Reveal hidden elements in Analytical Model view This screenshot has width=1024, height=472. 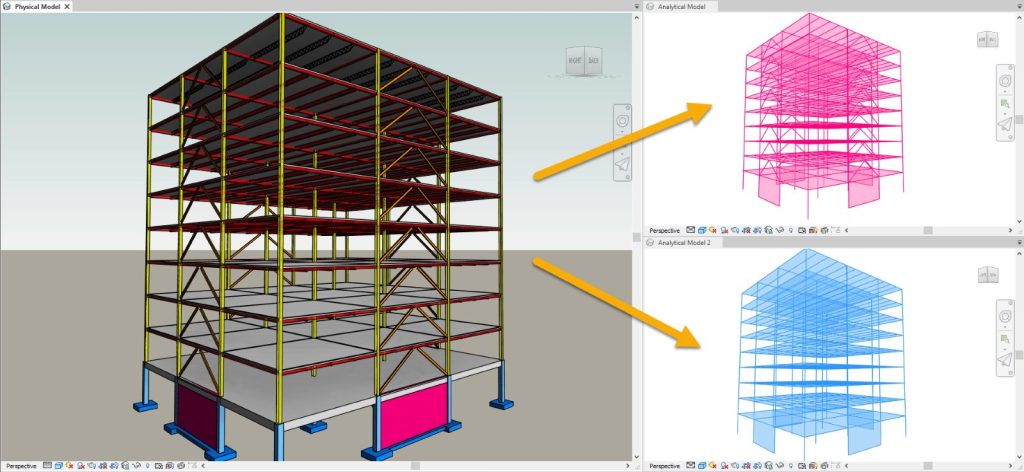(791, 230)
